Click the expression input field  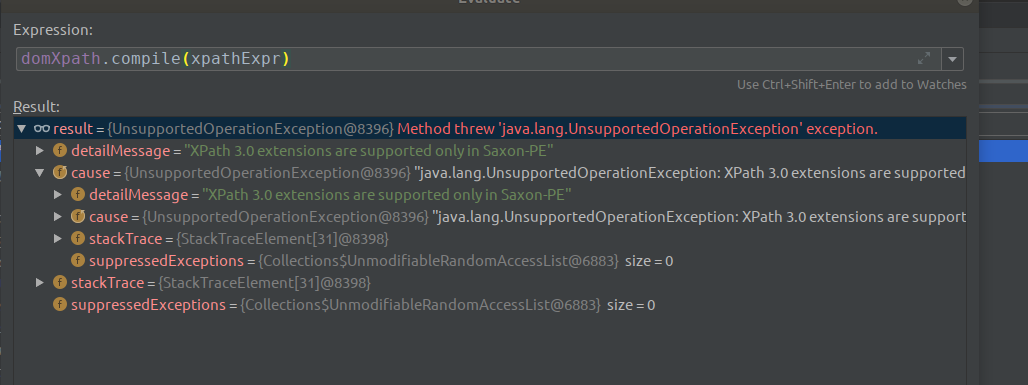click(479, 59)
